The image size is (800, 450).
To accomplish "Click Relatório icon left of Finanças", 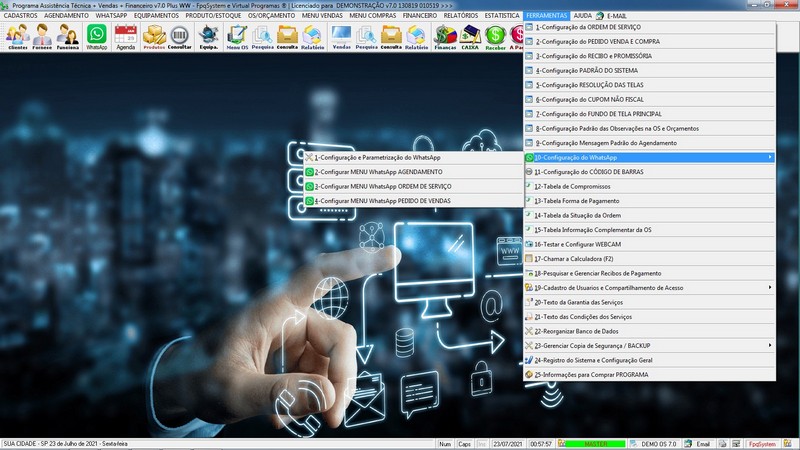I will (416, 37).
